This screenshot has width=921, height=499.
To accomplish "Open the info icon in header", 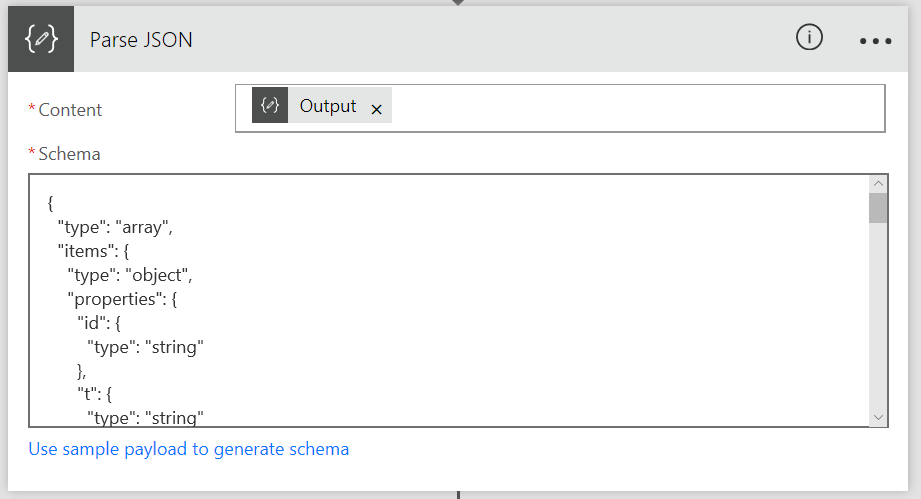I will click(x=809, y=38).
